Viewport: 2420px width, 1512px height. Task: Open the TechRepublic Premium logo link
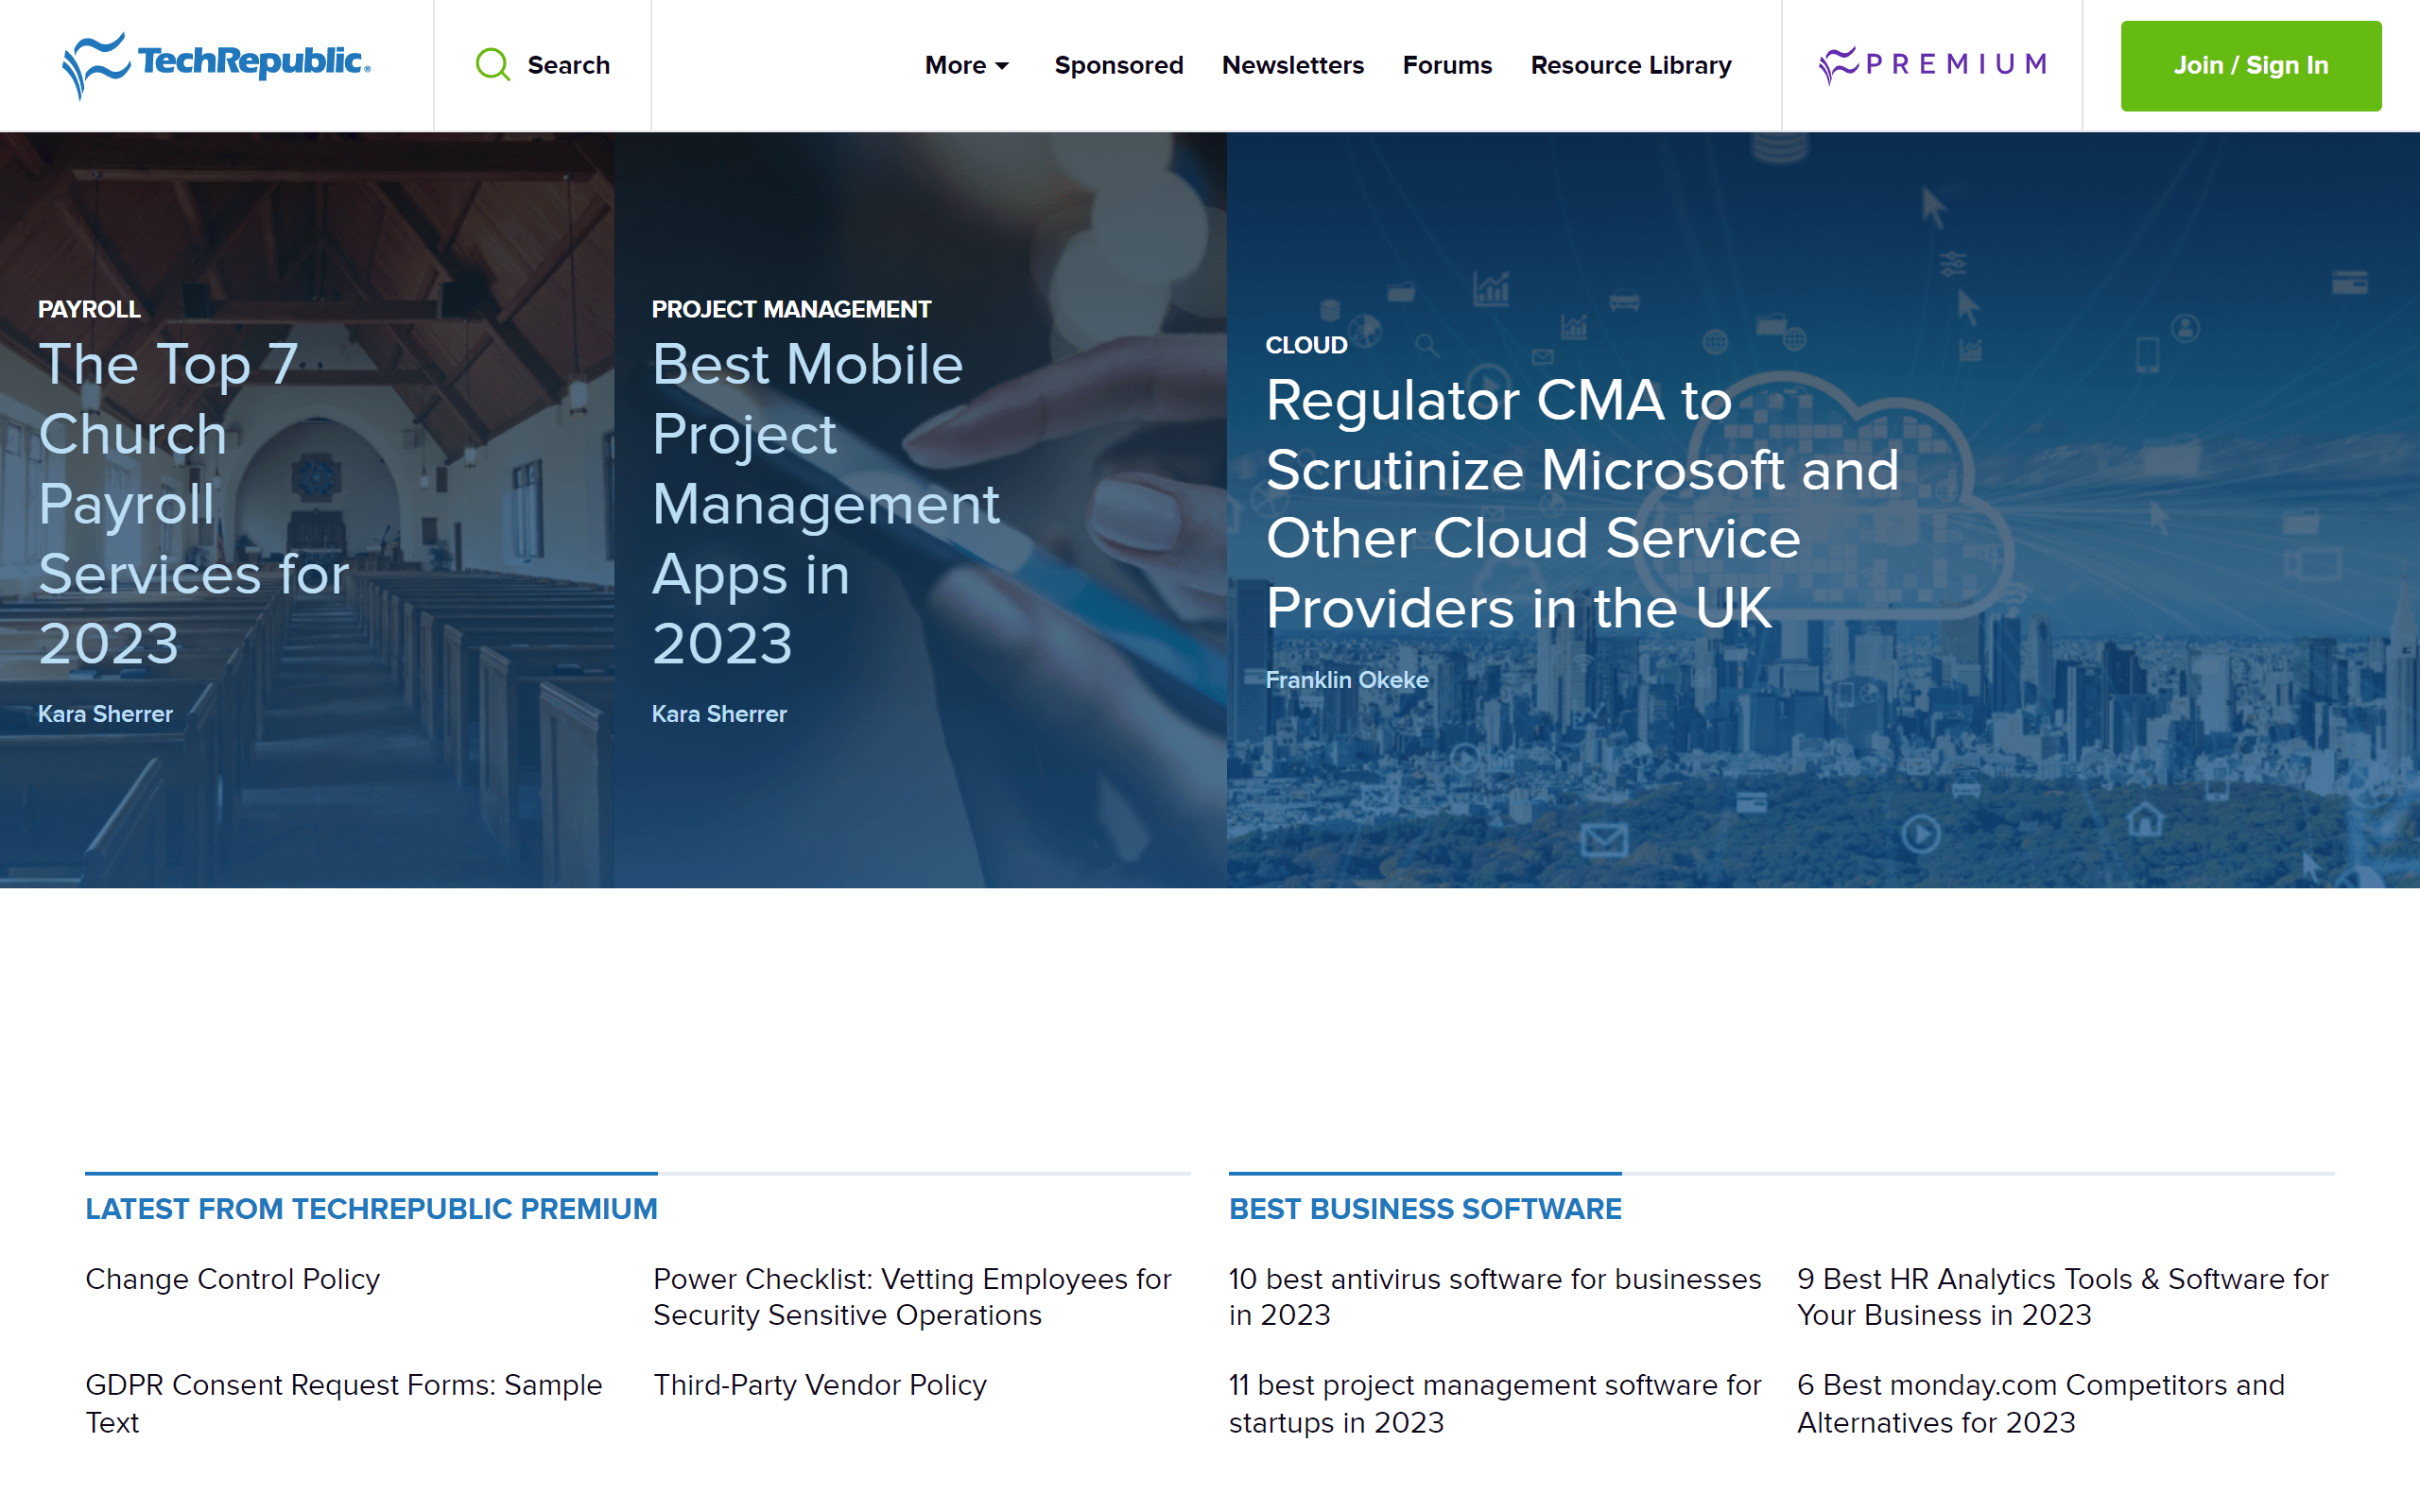pyautogui.click(x=1932, y=65)
